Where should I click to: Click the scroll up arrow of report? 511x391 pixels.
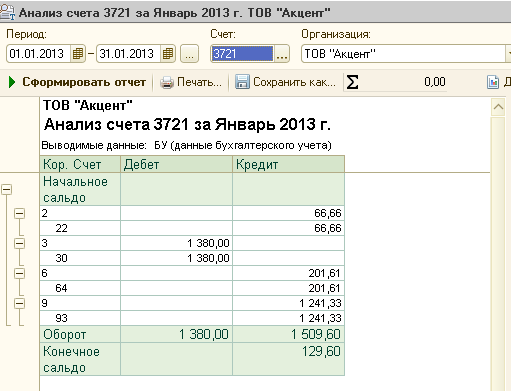pyautogui.click(x=498, y=107)
